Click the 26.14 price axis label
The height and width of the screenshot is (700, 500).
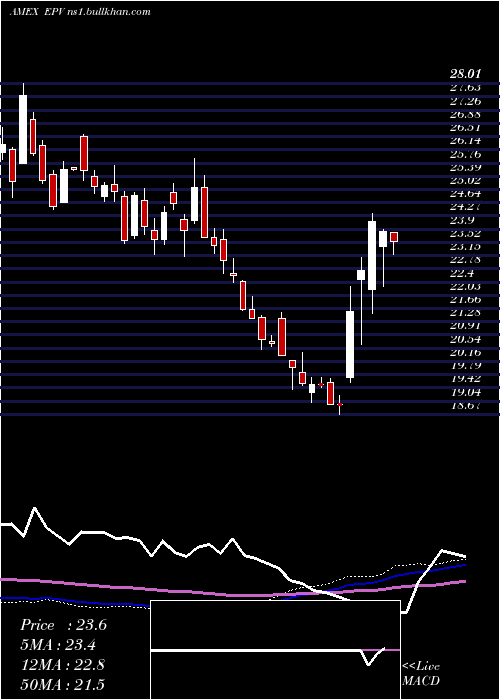point(465,141)
